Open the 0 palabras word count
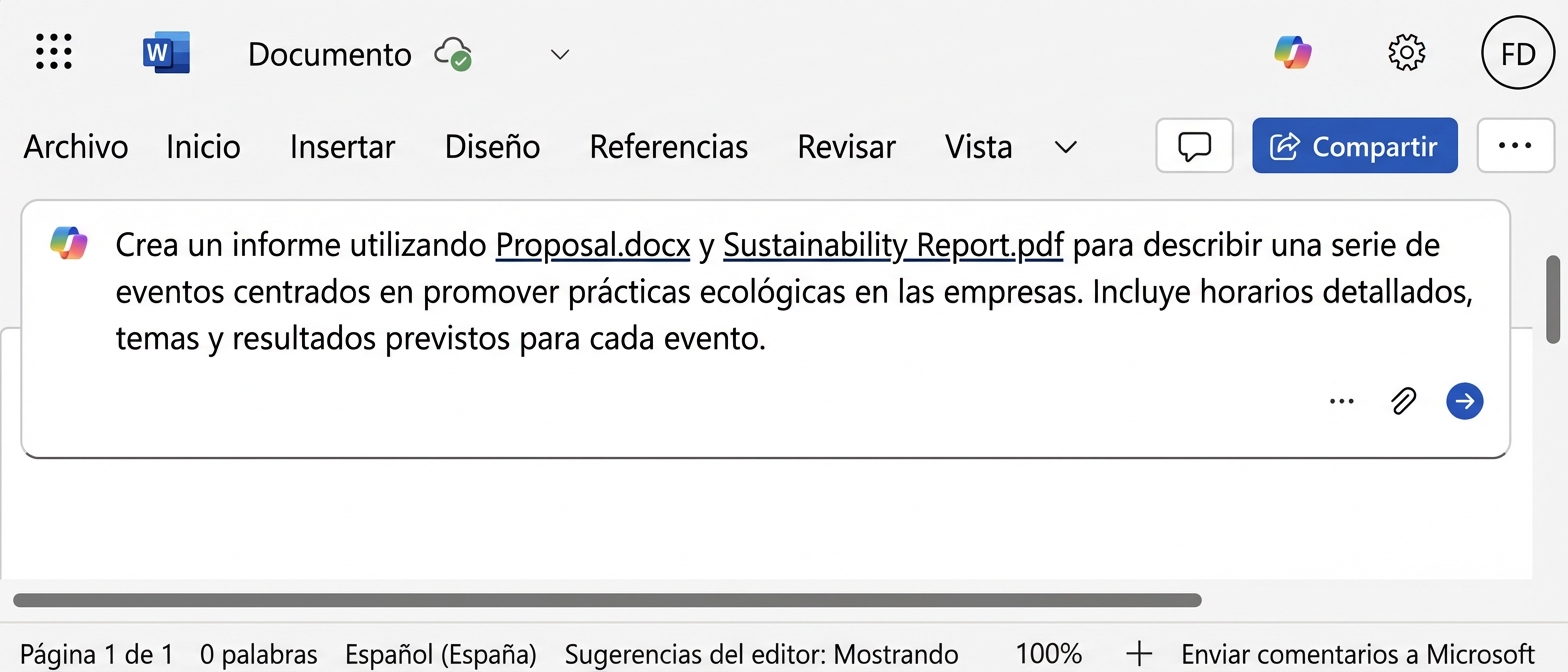 (259, 655)
